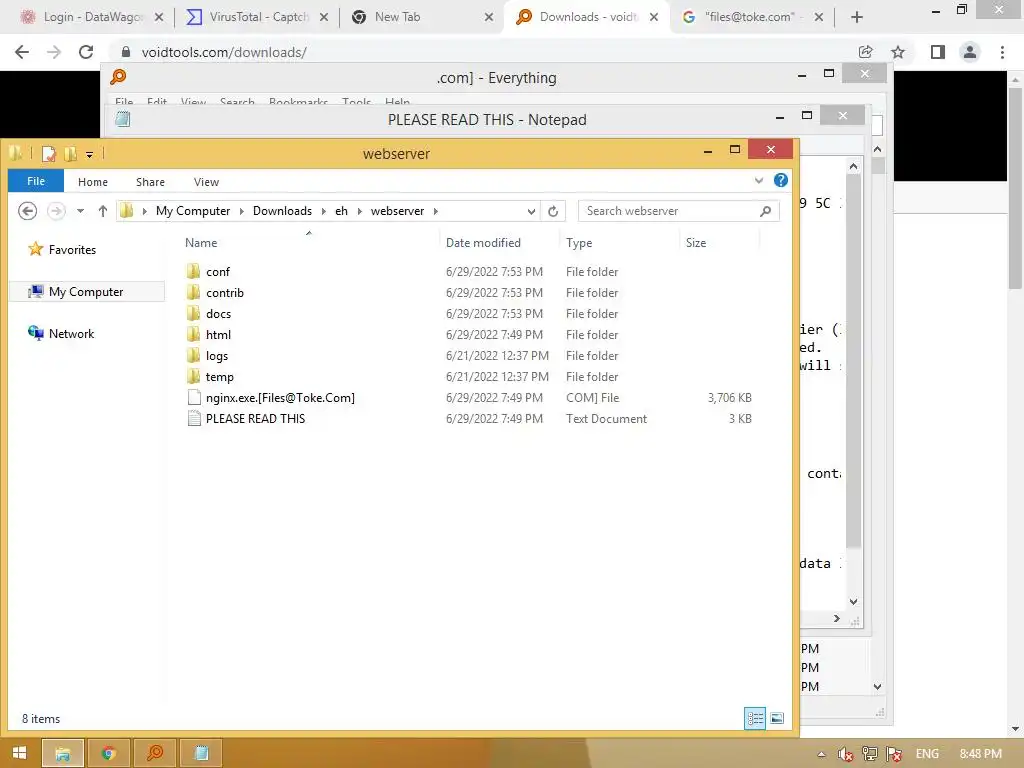The width and height of the screenshot is (1024, 768).
Task: Switch to New Tab Chrome tab
Action: (421, 17)
